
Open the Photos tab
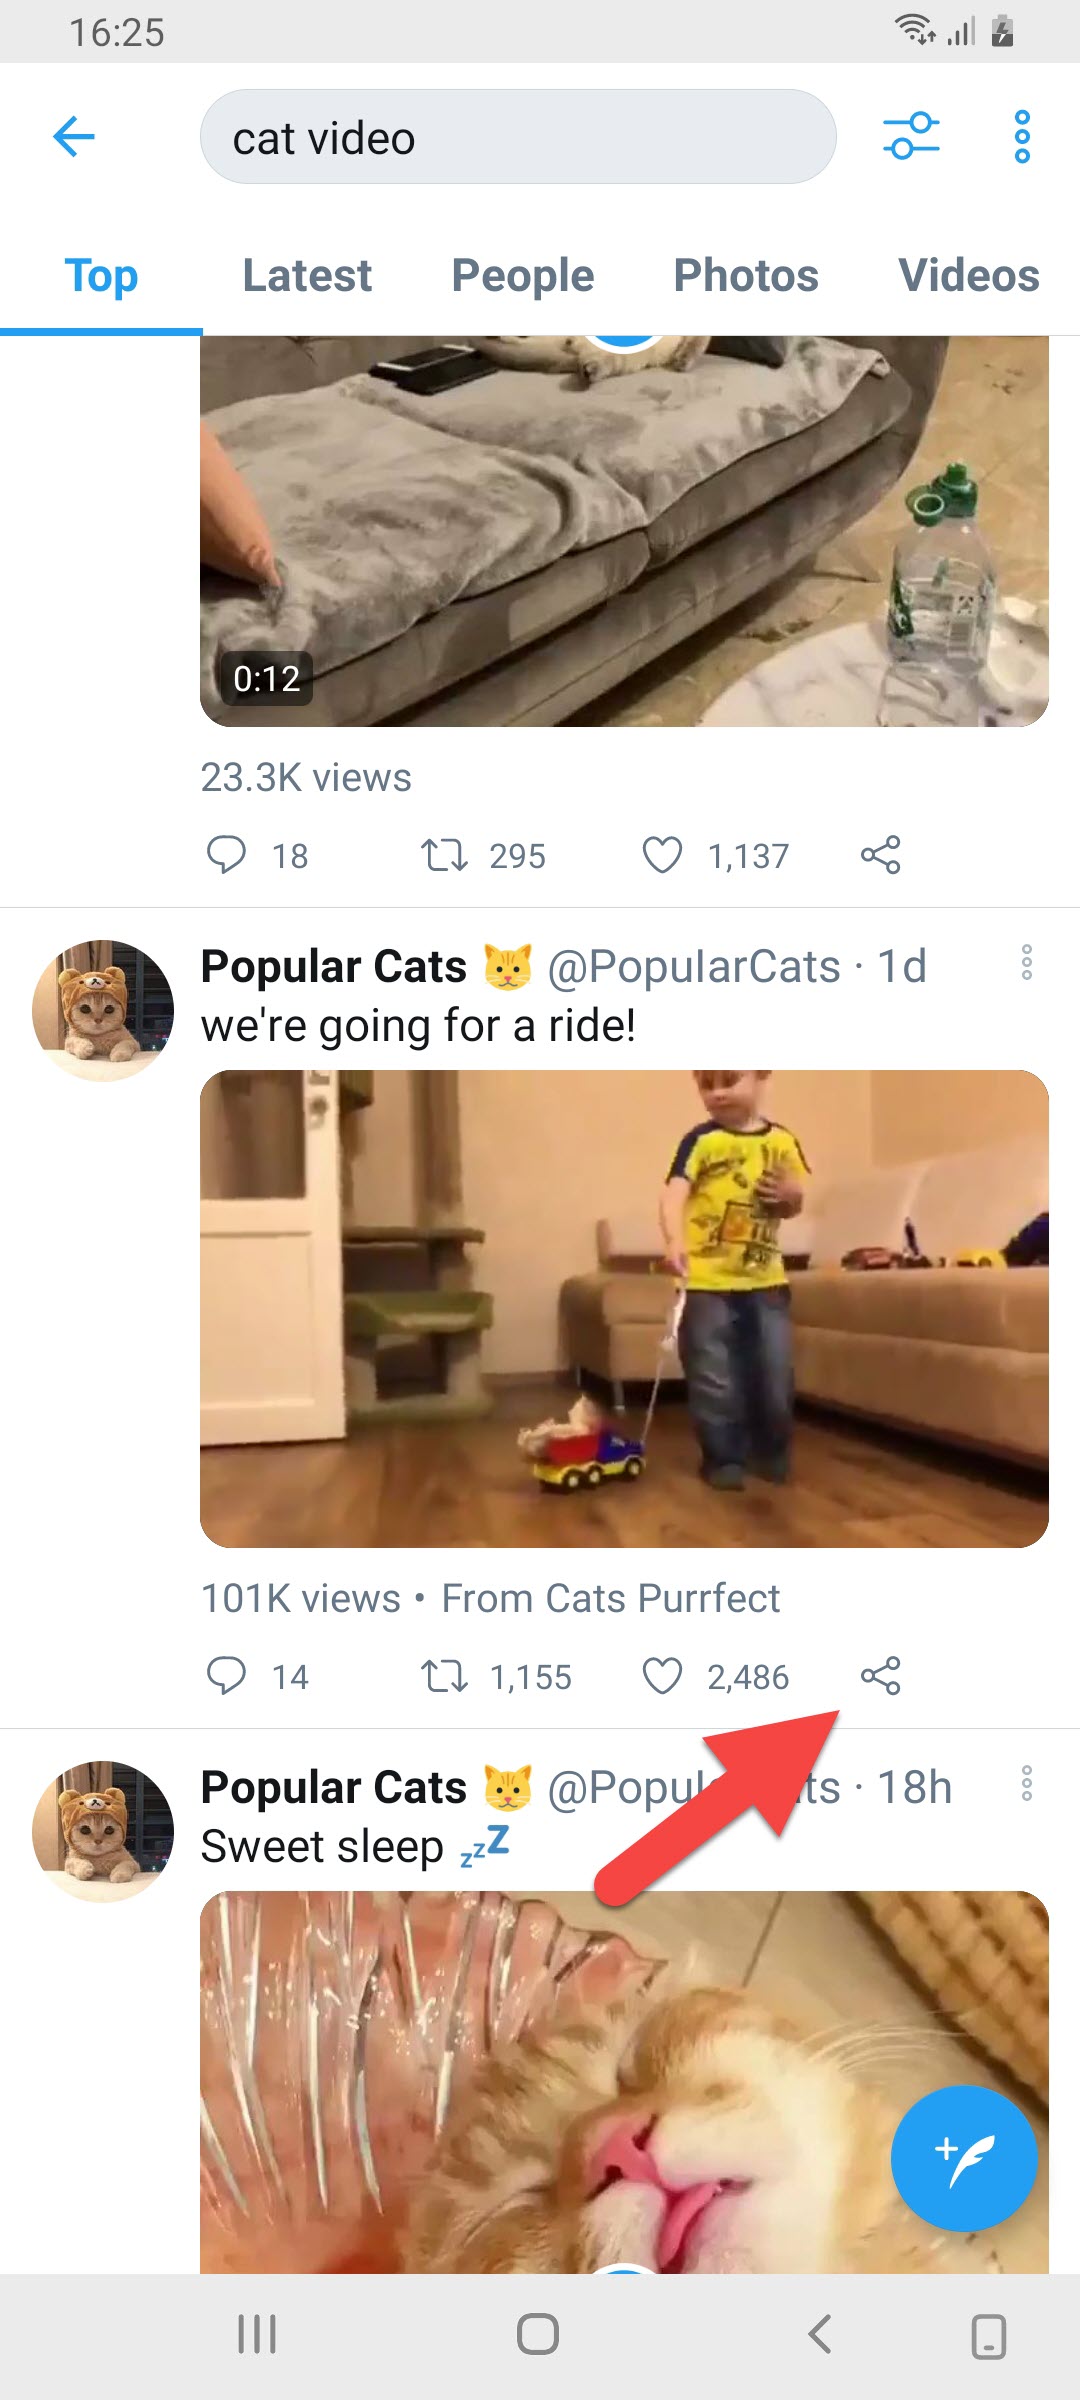pos(746,276)
